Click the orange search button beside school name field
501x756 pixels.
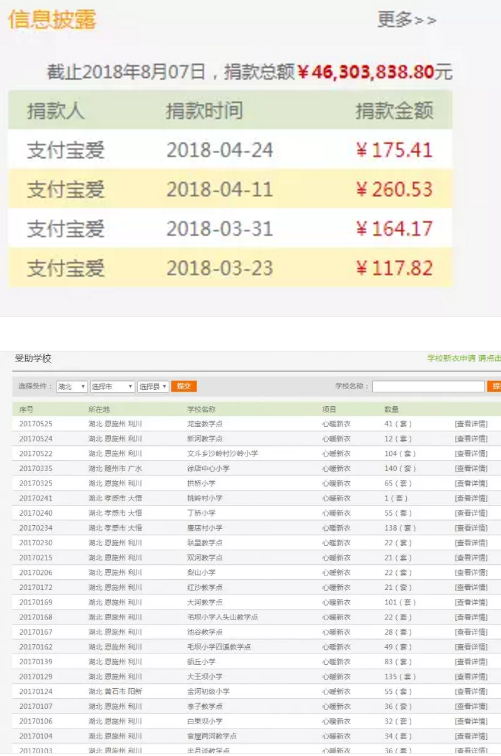(494, 386)
